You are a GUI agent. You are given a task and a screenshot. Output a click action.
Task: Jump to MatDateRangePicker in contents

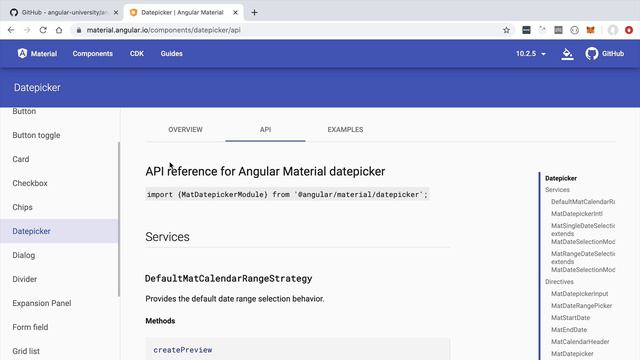tap(582, 306)
